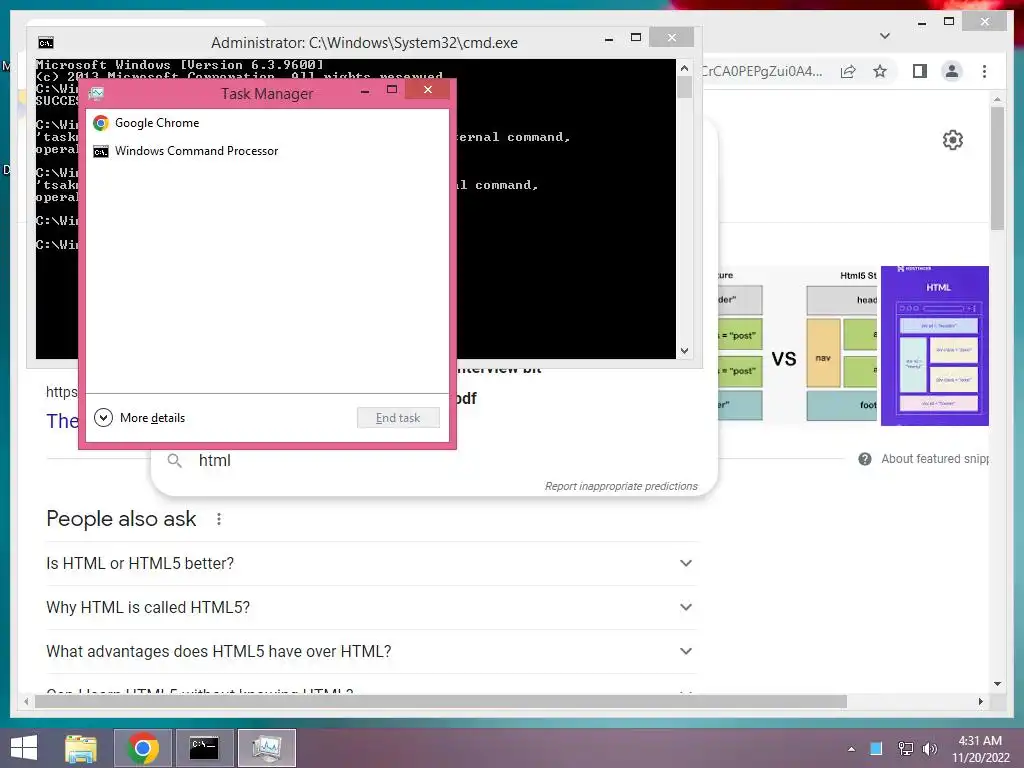The height and width of the screenshot is (768, 1024).
Task: Open the purple HTML structure image thumbnail
Action: click(935, 345)
